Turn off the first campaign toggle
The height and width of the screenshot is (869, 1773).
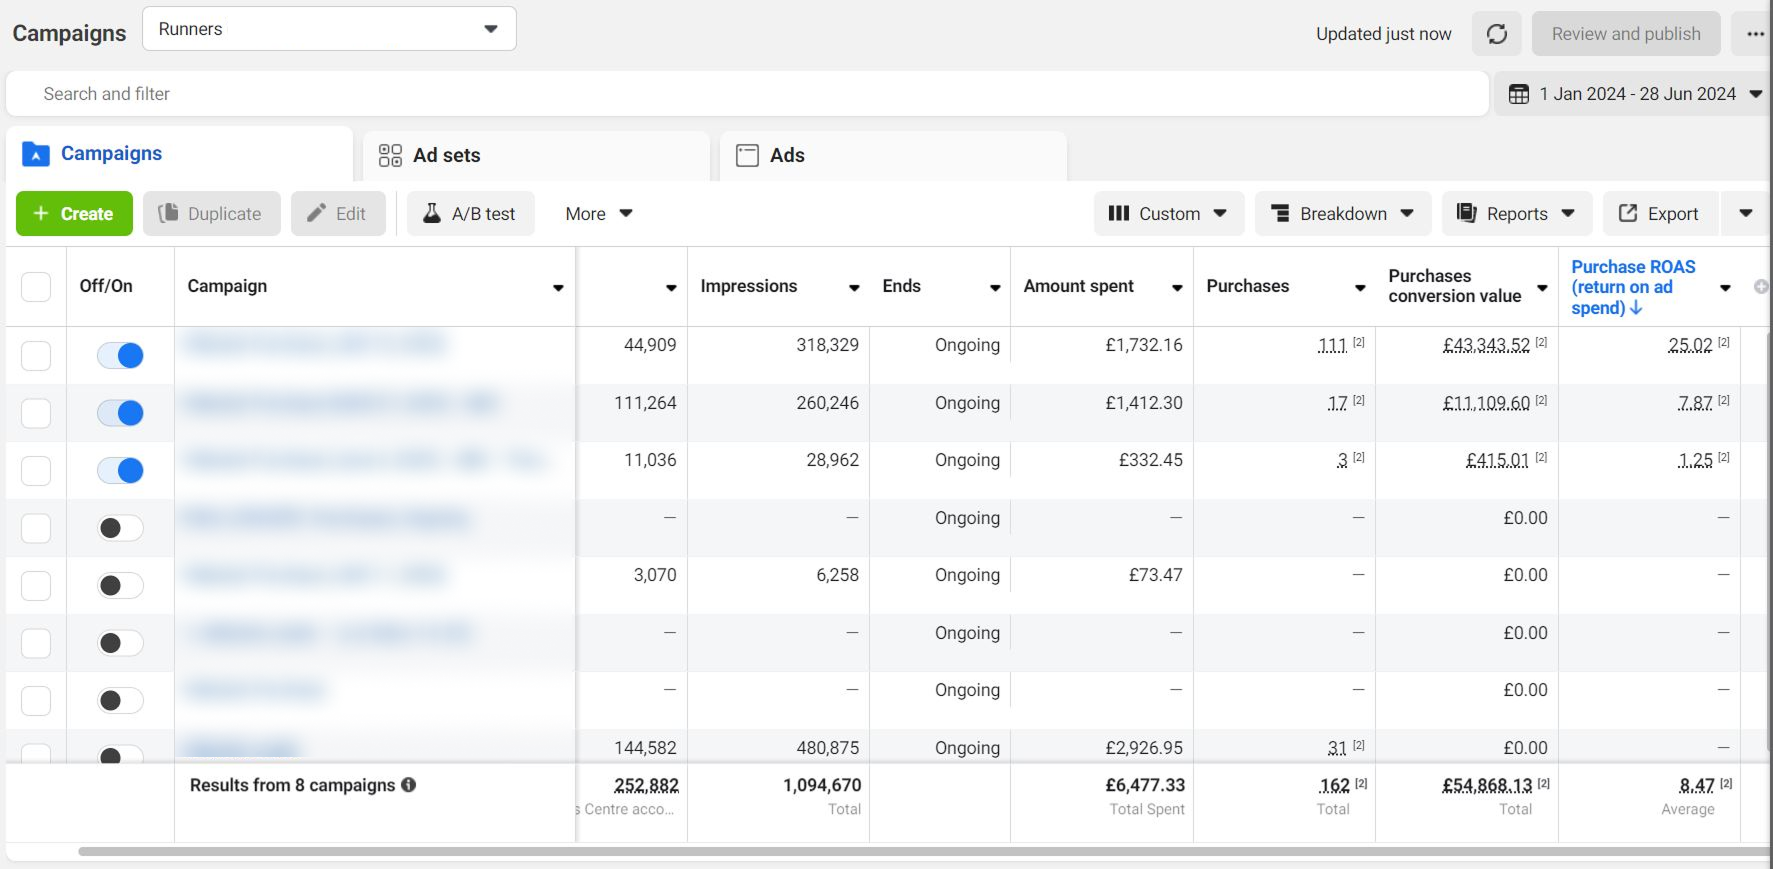click(120, 355)
